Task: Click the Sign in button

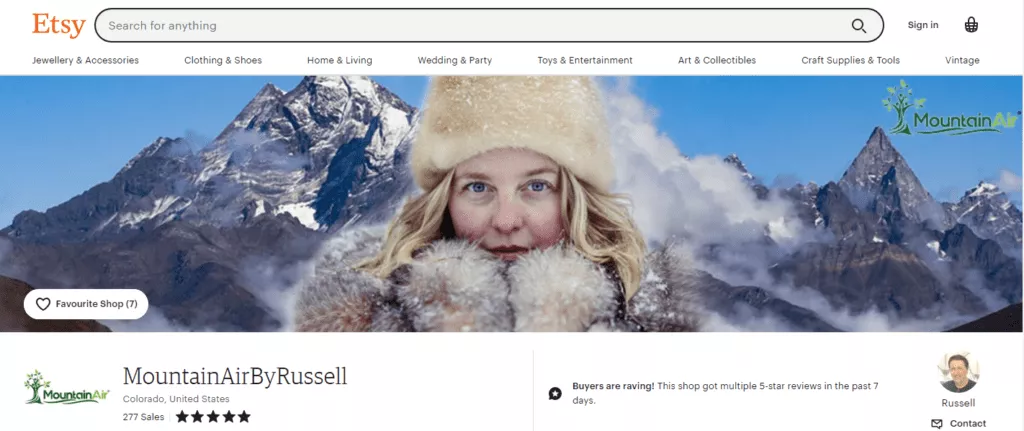Action: [x=922, y=25]
